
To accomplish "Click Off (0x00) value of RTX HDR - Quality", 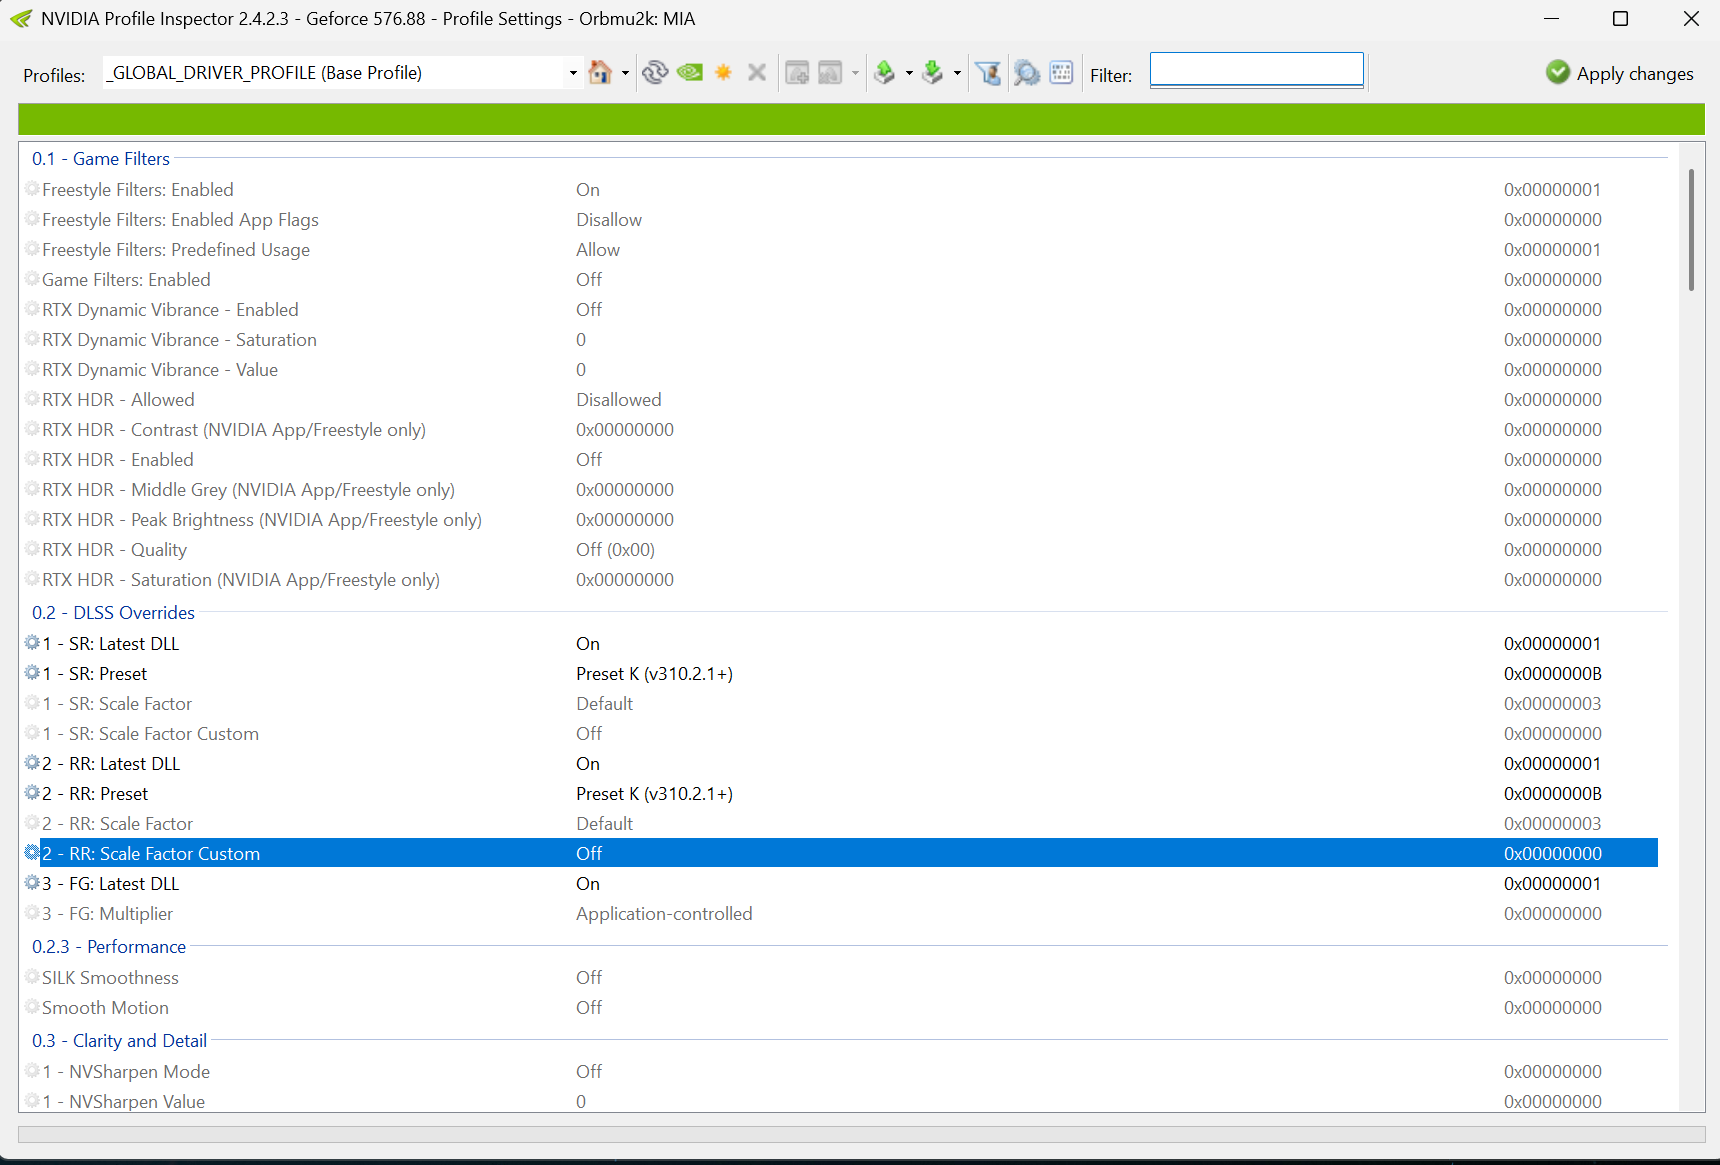I will pyautogui.click(x=615, y=549).
